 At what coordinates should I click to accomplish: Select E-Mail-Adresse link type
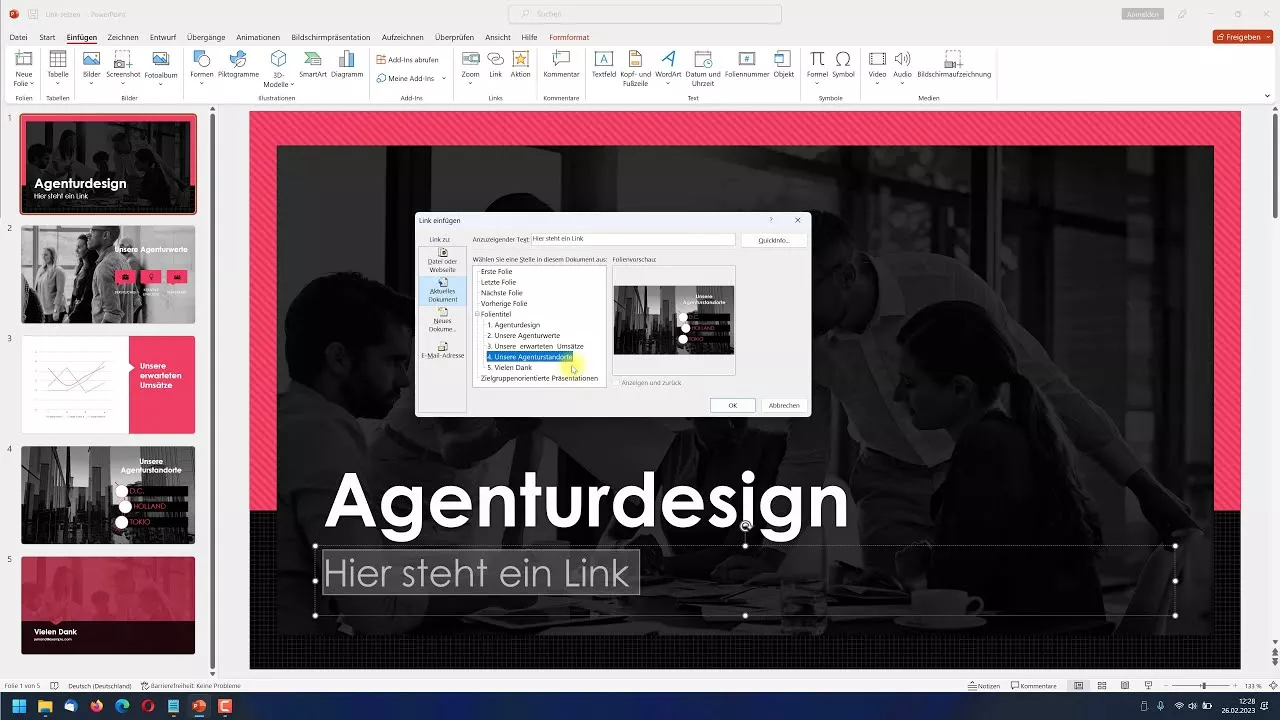(442, 350)
